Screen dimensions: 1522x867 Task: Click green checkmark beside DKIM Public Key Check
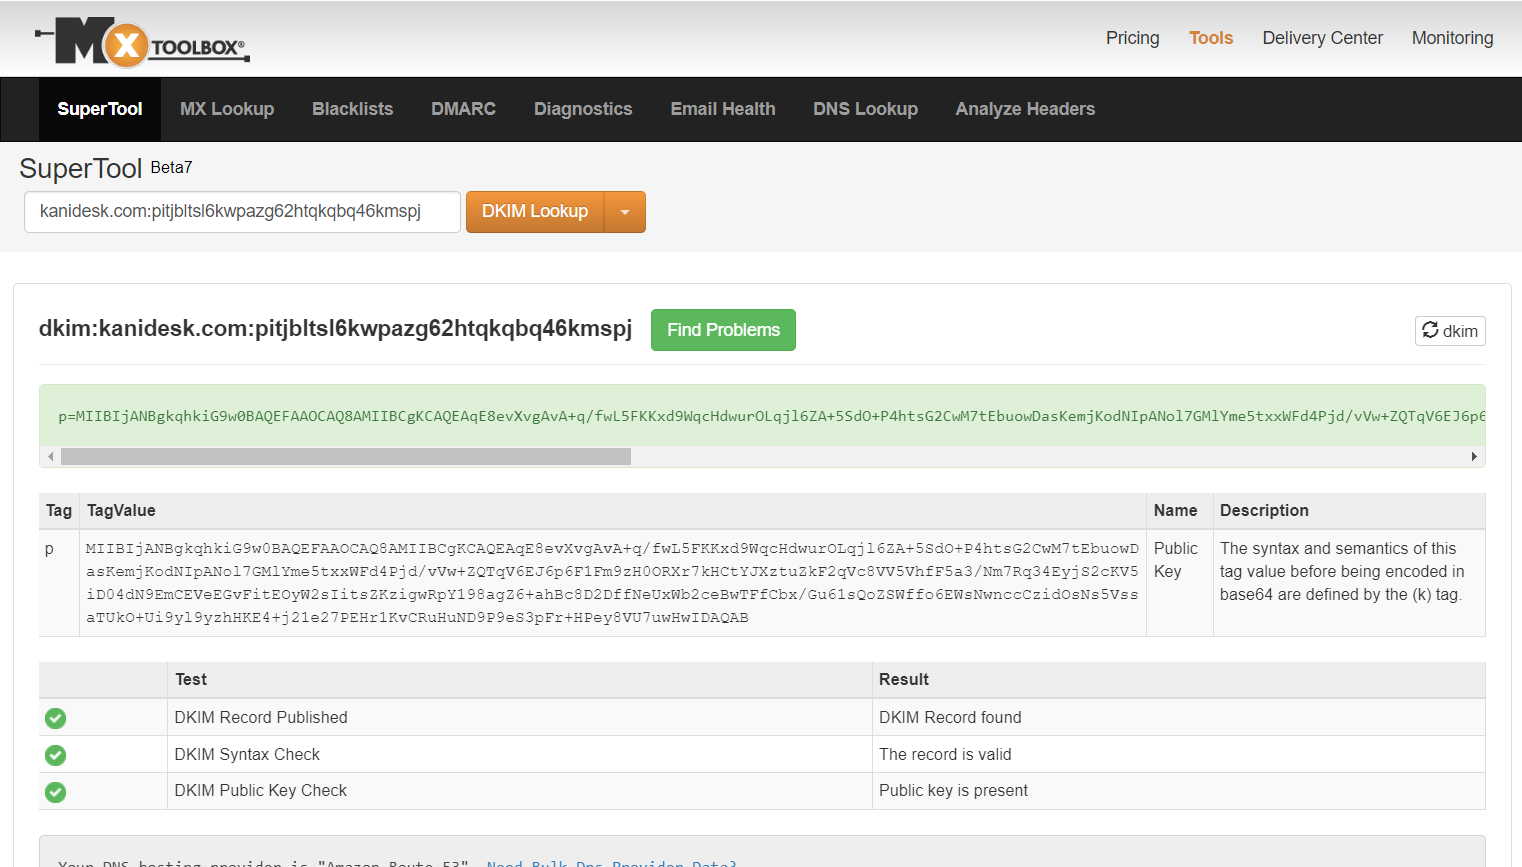[55, 792]
